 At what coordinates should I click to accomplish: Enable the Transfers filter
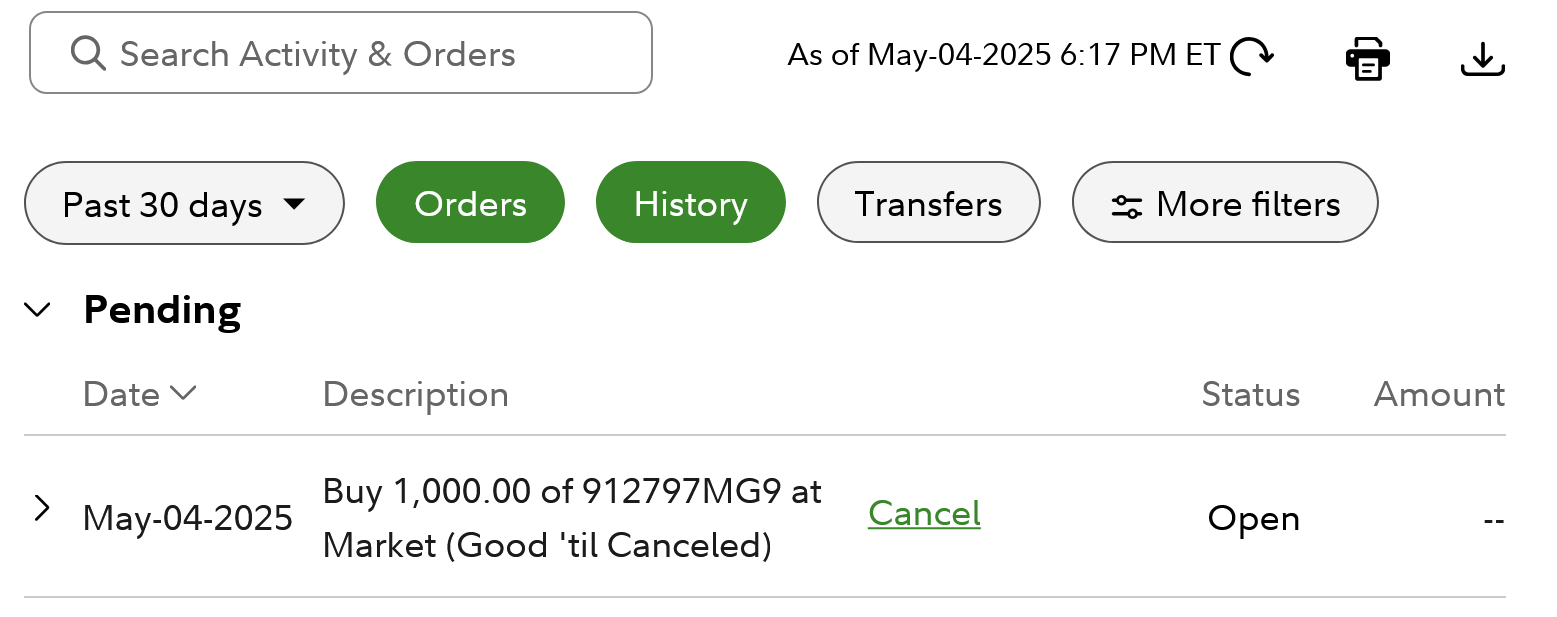(x=929, y=202)
